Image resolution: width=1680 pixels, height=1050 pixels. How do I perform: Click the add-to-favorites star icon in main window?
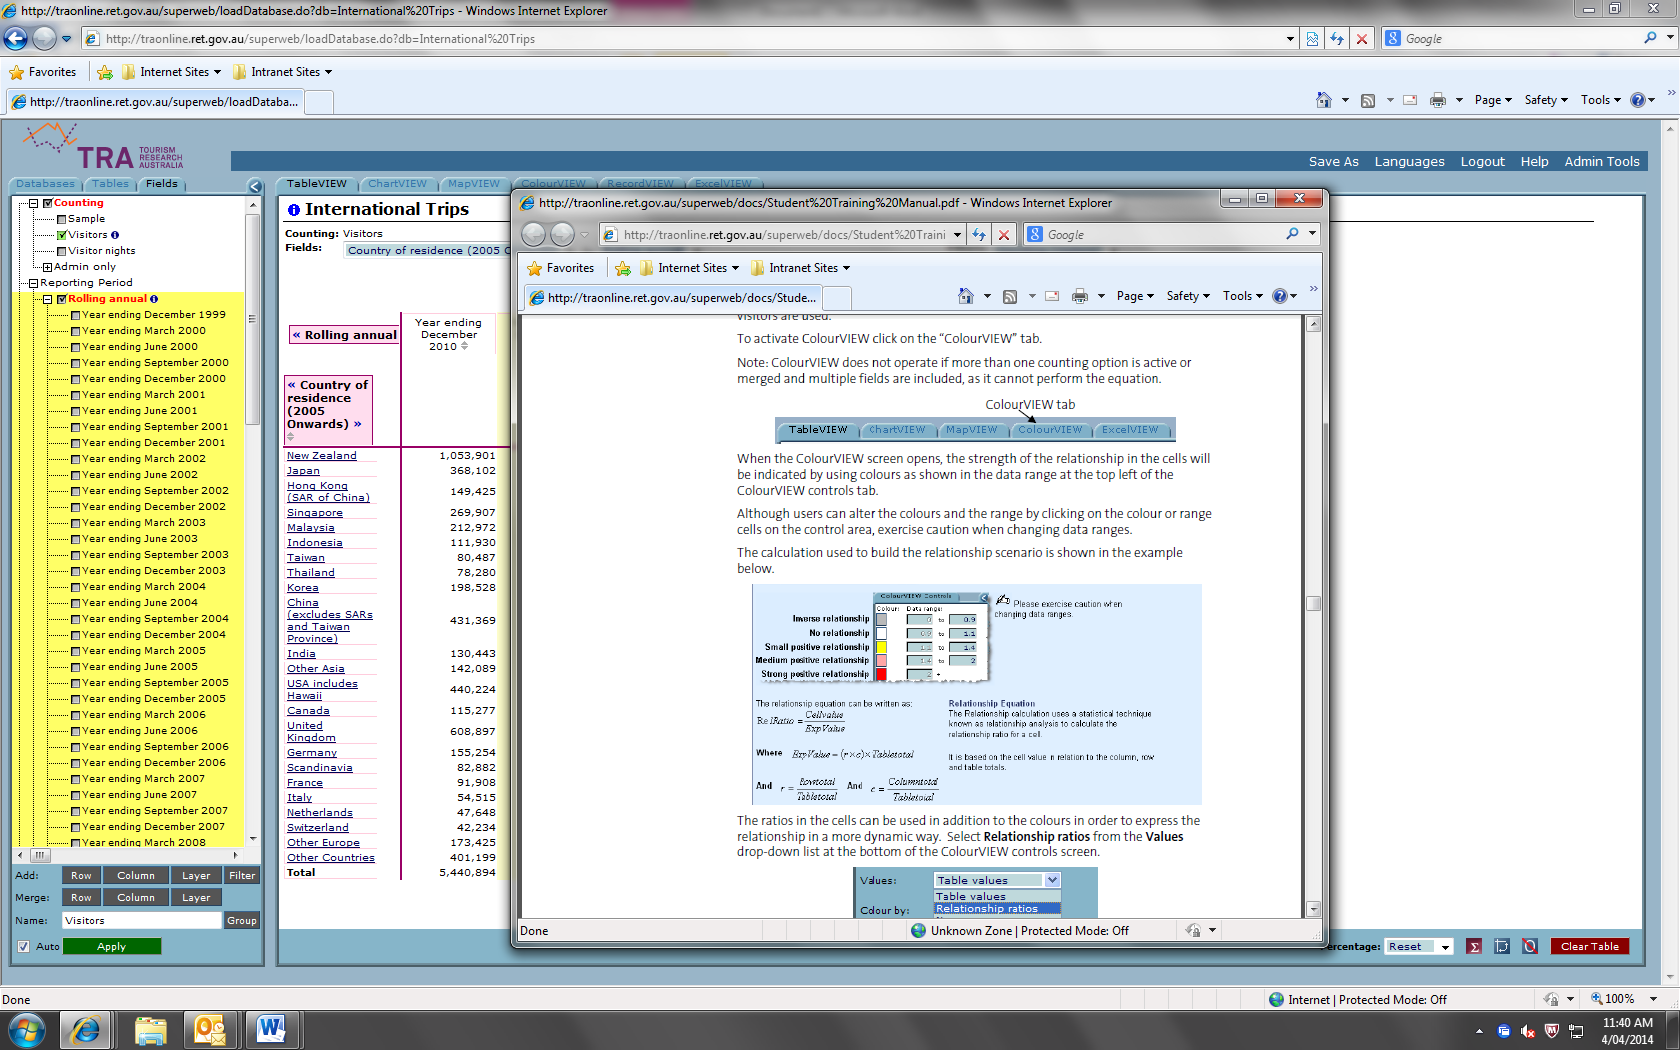pyautogui.click(x=105, y=72)
